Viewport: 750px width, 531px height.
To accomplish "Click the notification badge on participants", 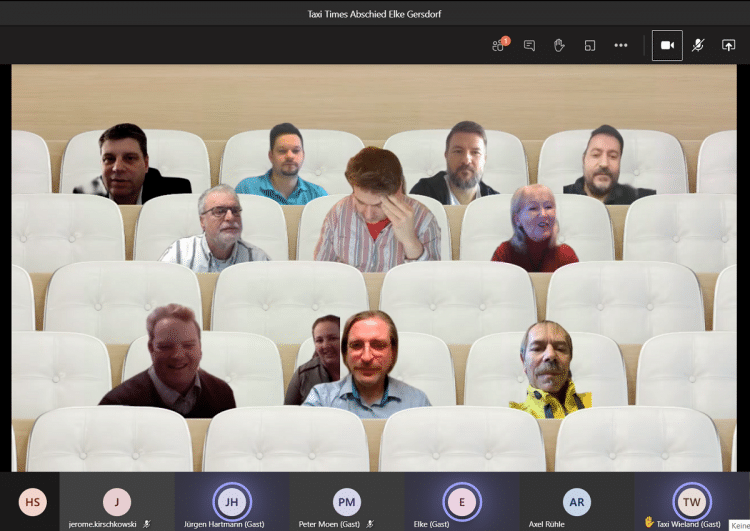I will pyautogui.click(x=505, y=40).
